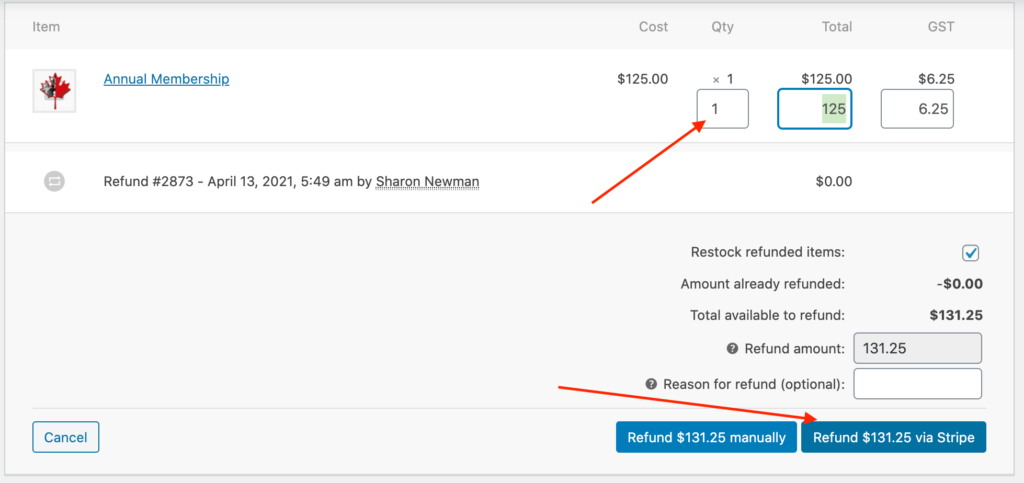Click the Annual Membership maple leaf thumbnail
1024x483 pixels.
pos(54,91)
